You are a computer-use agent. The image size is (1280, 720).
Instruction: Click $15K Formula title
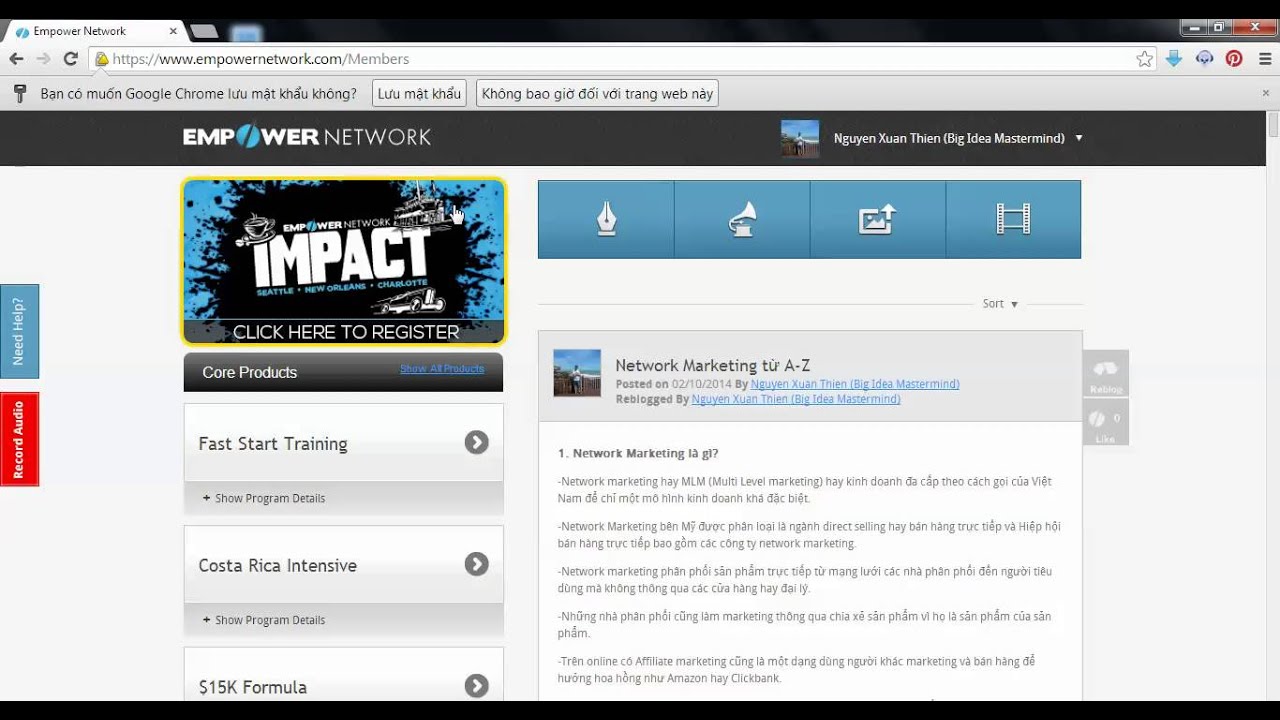(253, 688)
